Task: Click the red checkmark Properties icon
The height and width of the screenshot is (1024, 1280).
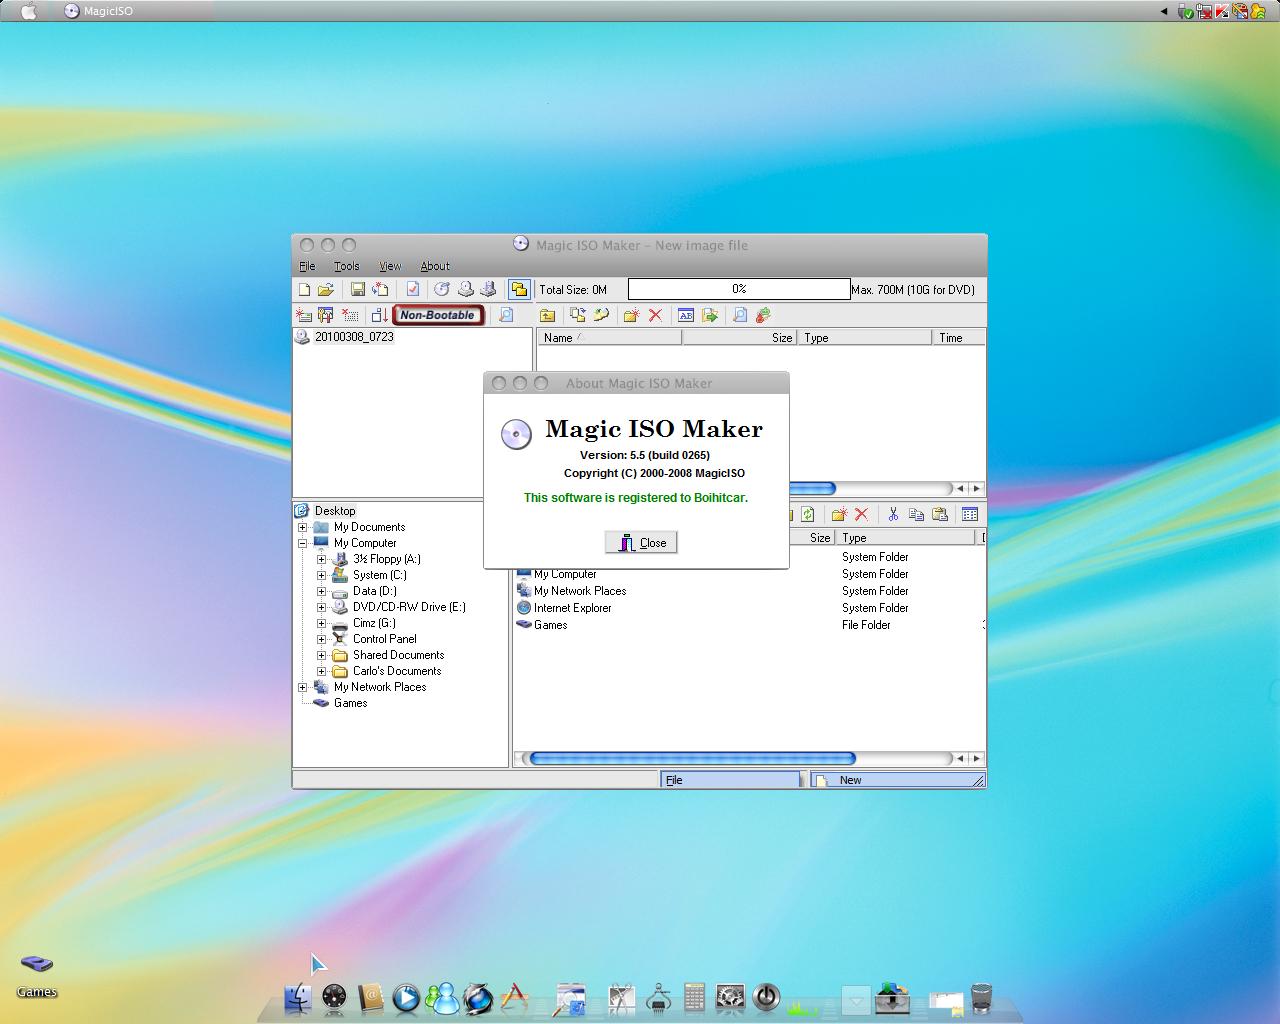Action: pyautogui.click(x=412, y=289)
